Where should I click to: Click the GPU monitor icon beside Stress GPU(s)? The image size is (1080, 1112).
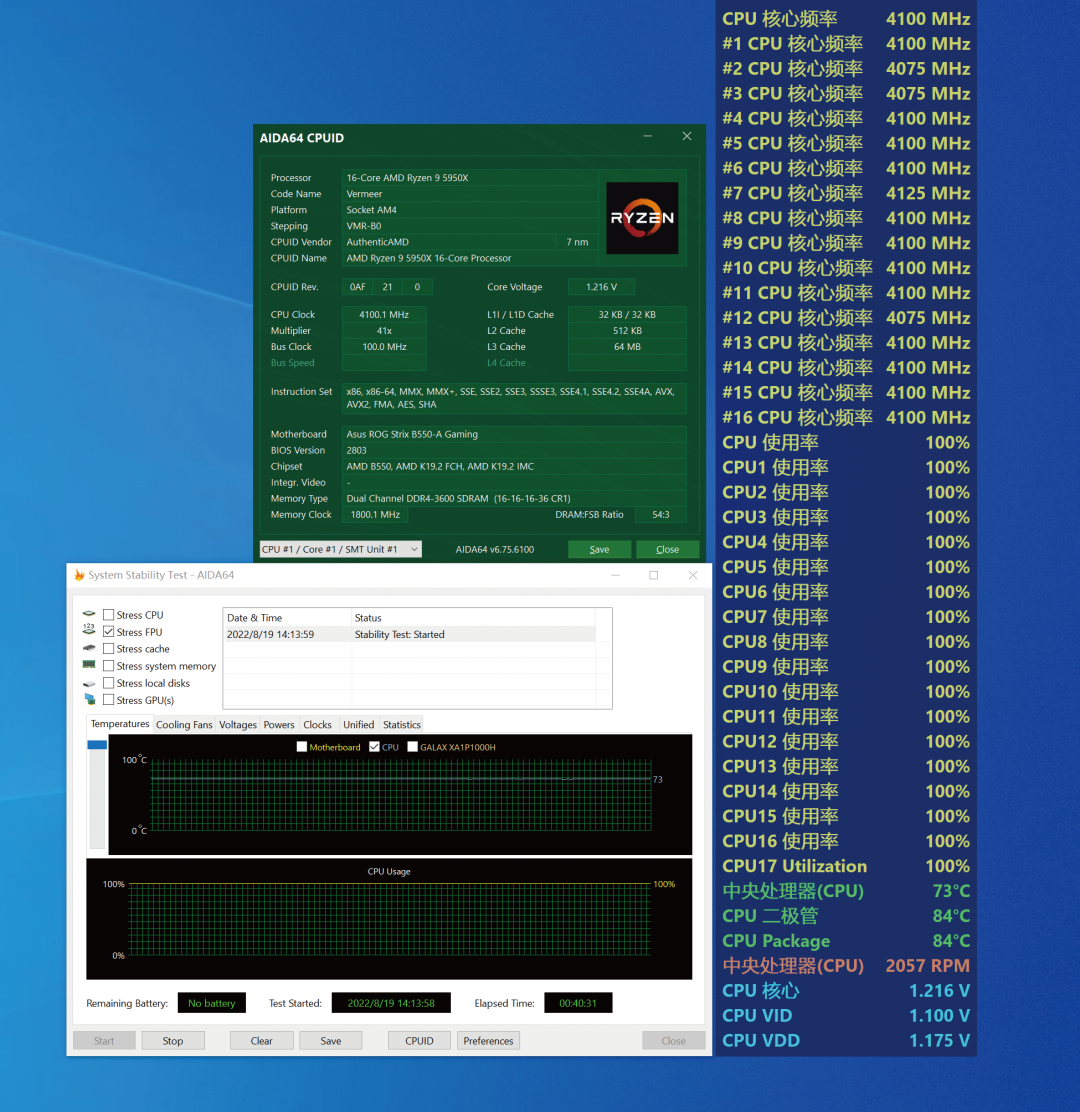tap(89, 699)
